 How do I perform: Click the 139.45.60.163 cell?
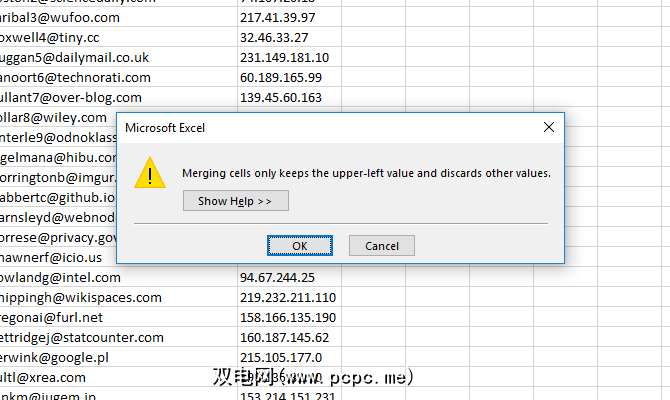click(281, 97)
